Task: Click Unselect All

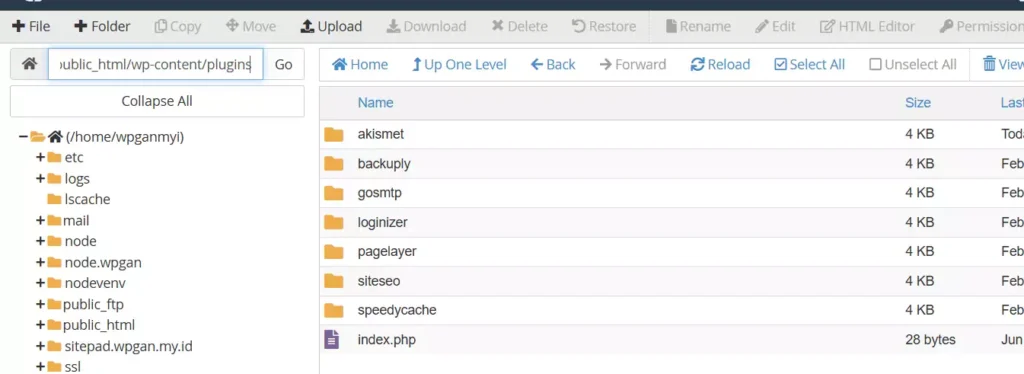Action: click(913, 64)
